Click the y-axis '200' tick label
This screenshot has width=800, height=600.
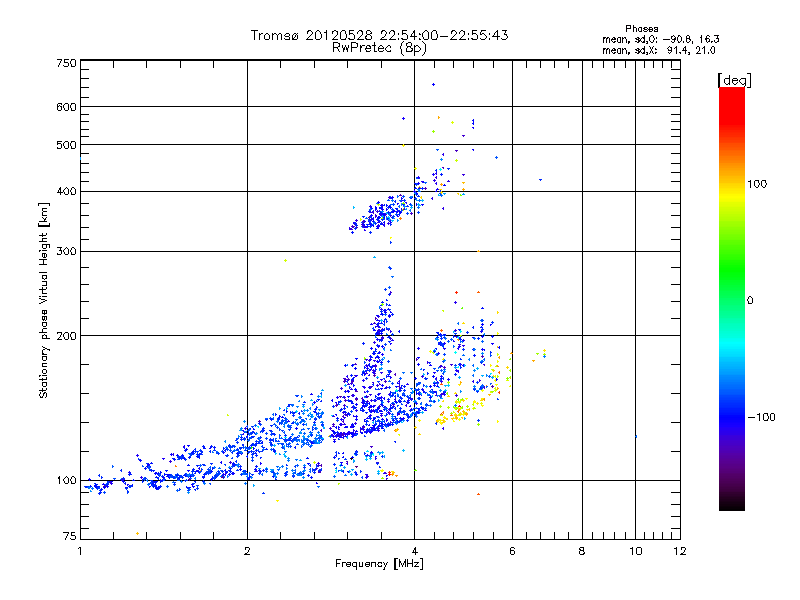coord(67,336)
